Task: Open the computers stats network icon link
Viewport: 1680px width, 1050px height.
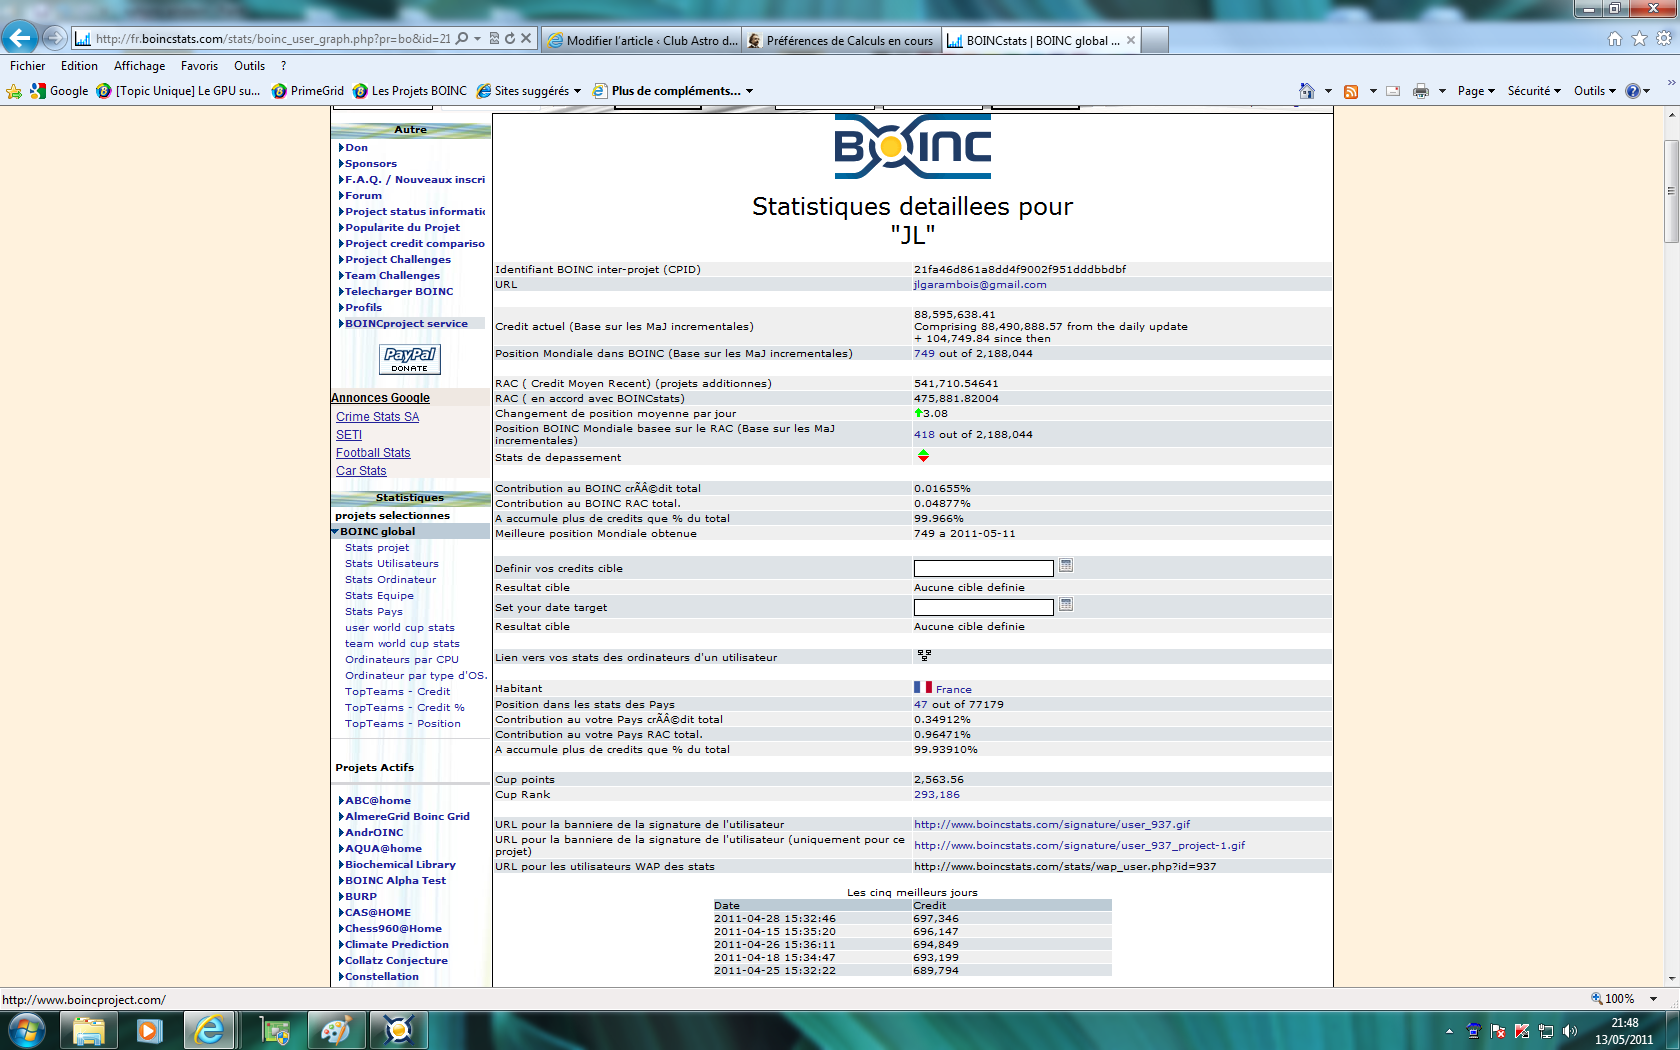Action: [924, 656]
